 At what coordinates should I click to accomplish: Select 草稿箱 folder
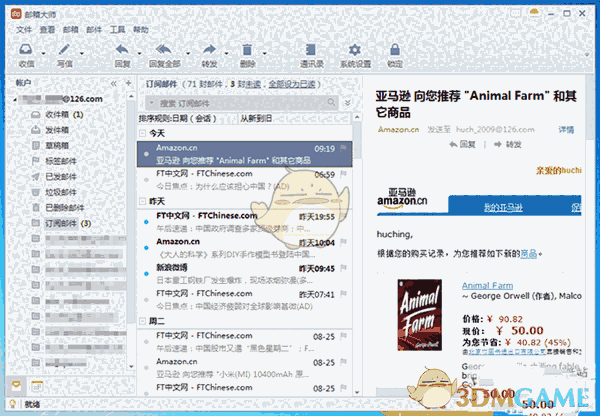click(50, 145)
